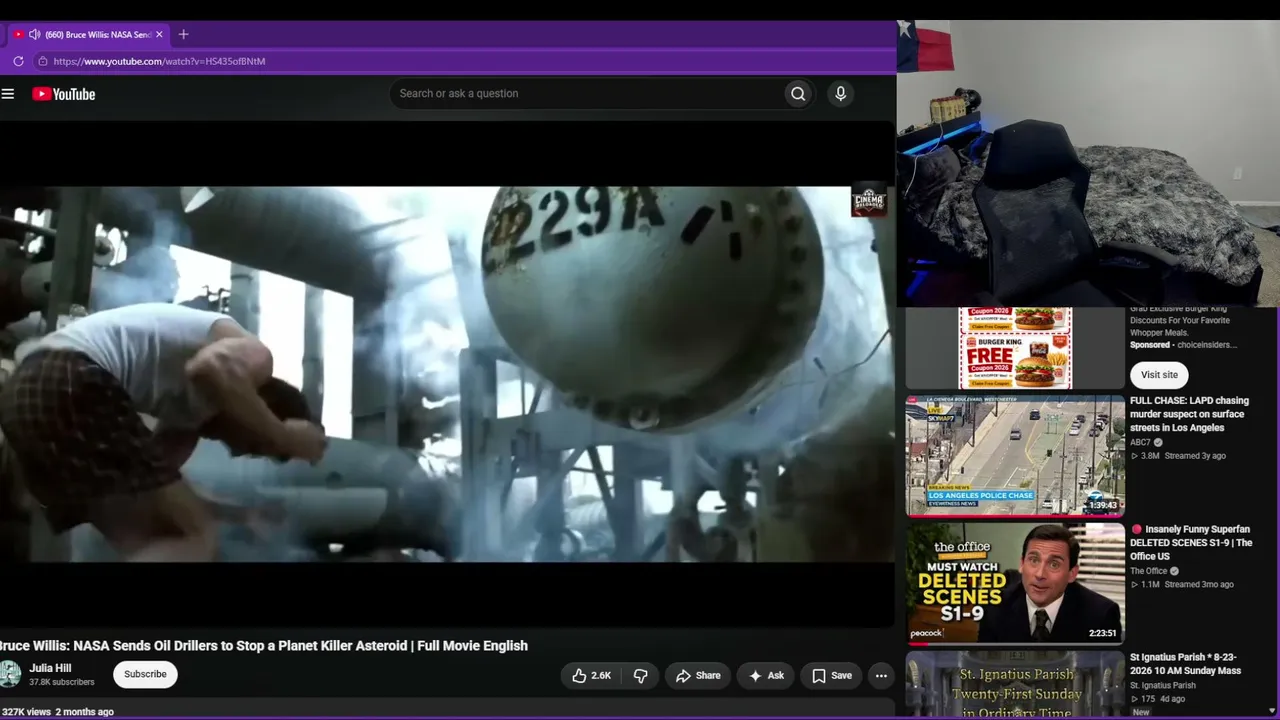Open the Burger King coupon ad thumbnail
The image size is (1280, 720).
click(1015, 348)
